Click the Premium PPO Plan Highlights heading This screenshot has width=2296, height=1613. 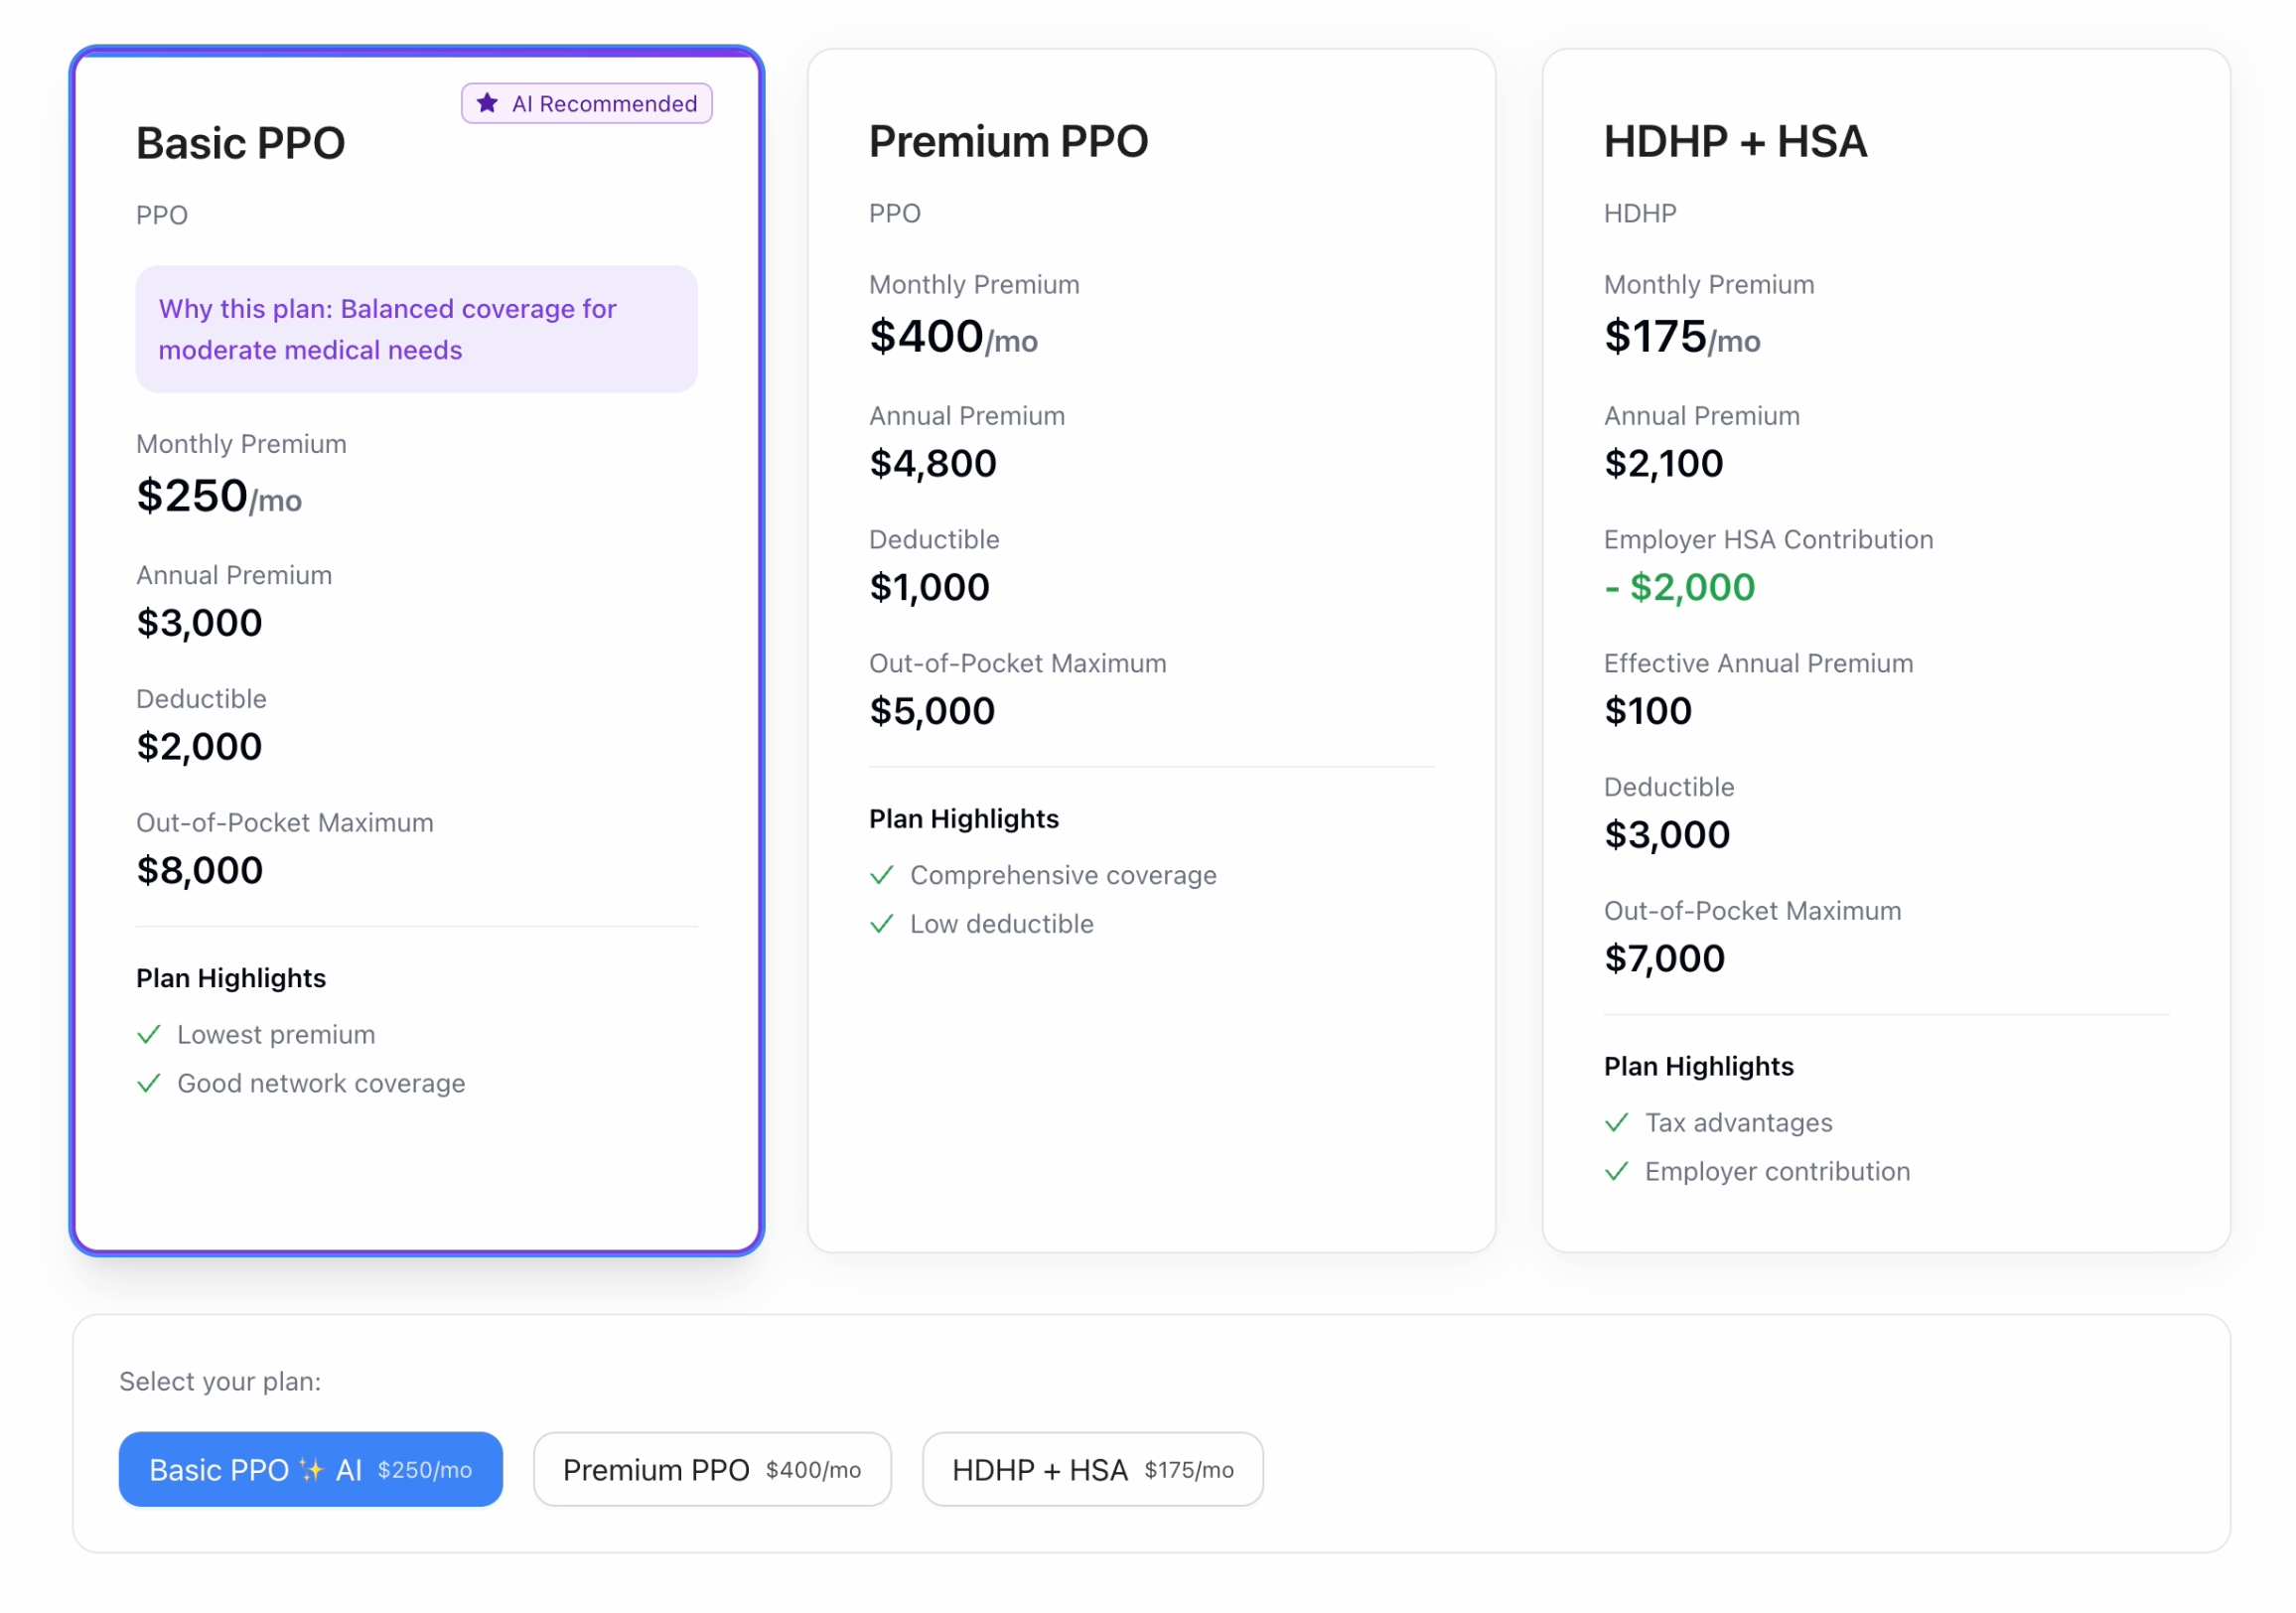[x=964, y=819]
